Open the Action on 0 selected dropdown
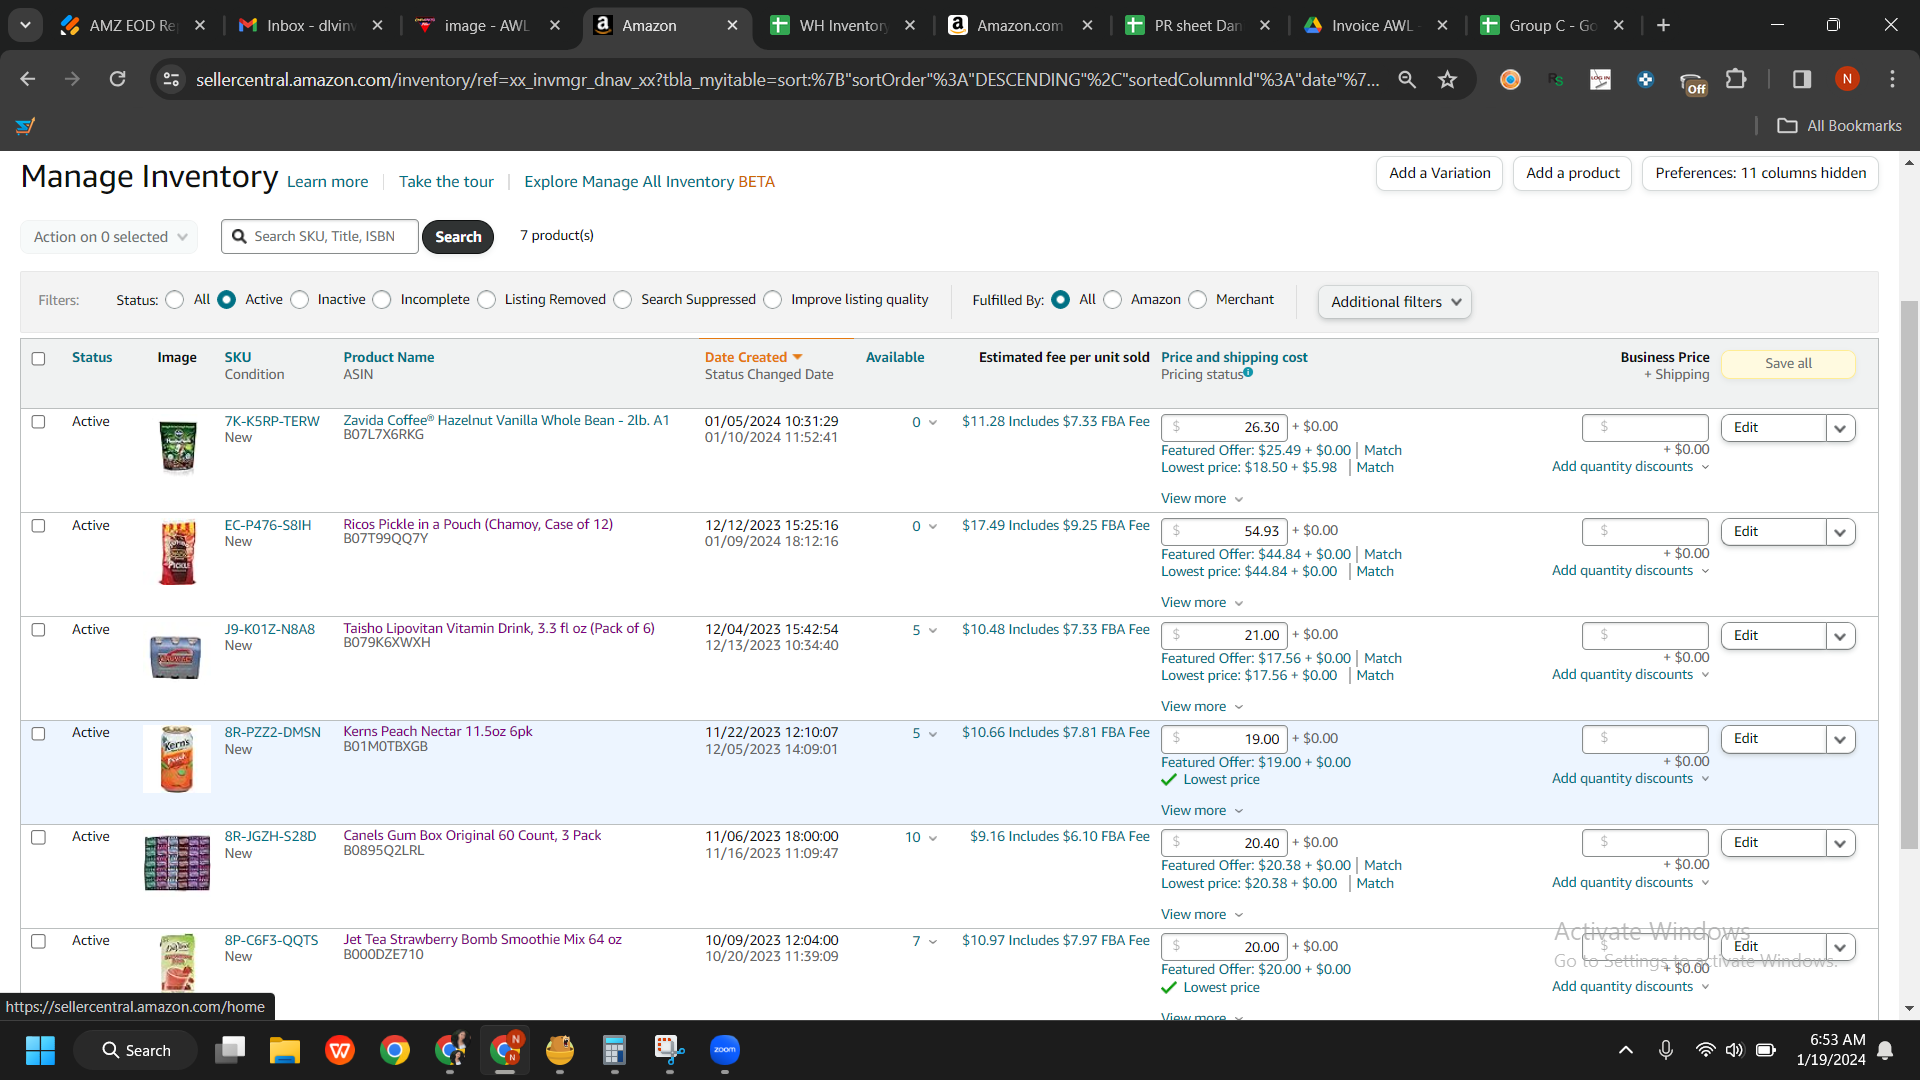 [109, 237]
